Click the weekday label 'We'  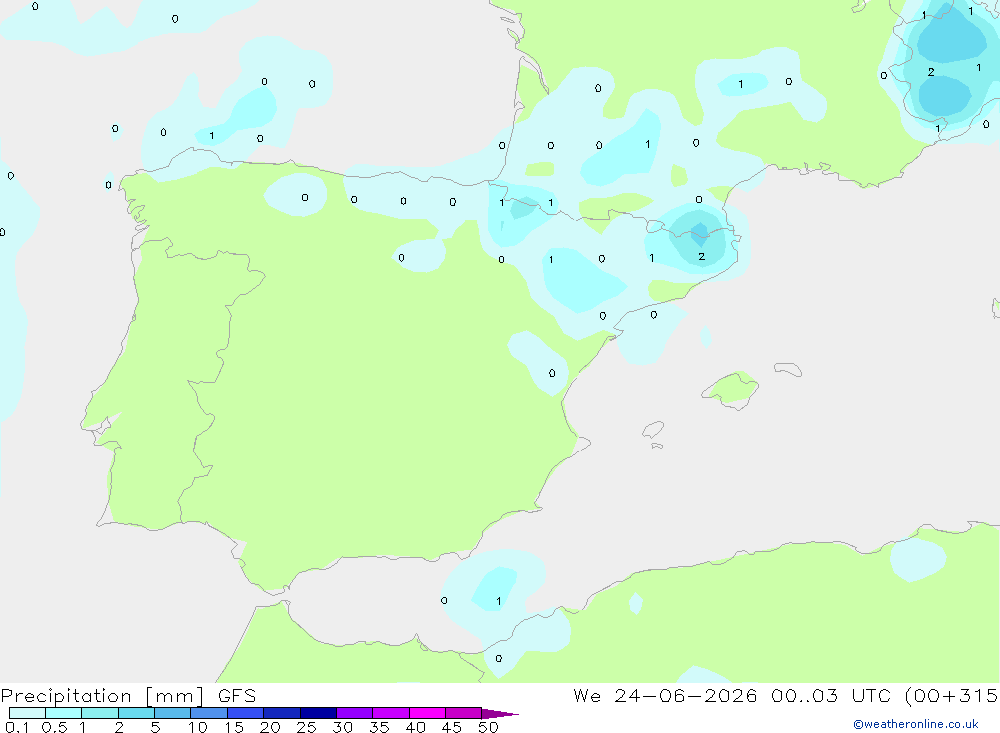click(x=587, y=695)
